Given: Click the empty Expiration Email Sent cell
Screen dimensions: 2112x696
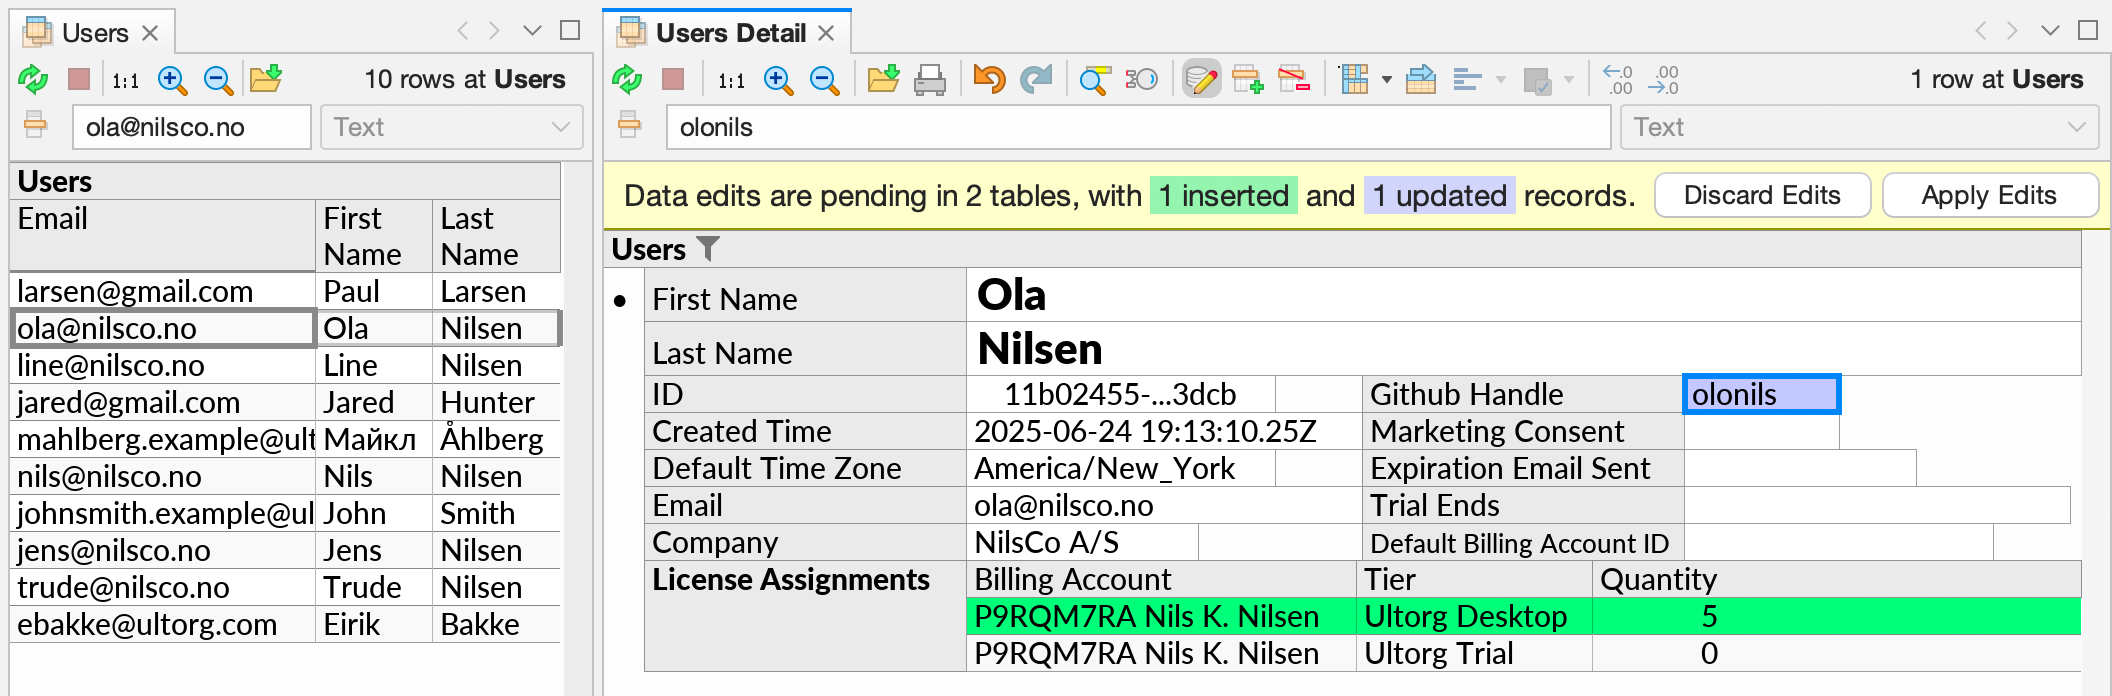Looking at the screenshot, I should tap(1800, 468).
